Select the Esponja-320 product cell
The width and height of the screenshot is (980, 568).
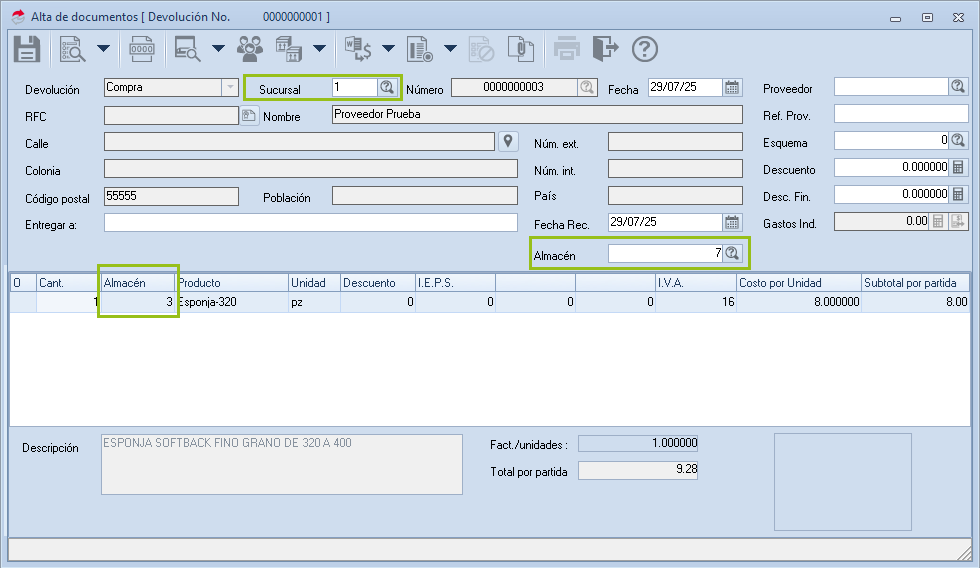(233, 301)
